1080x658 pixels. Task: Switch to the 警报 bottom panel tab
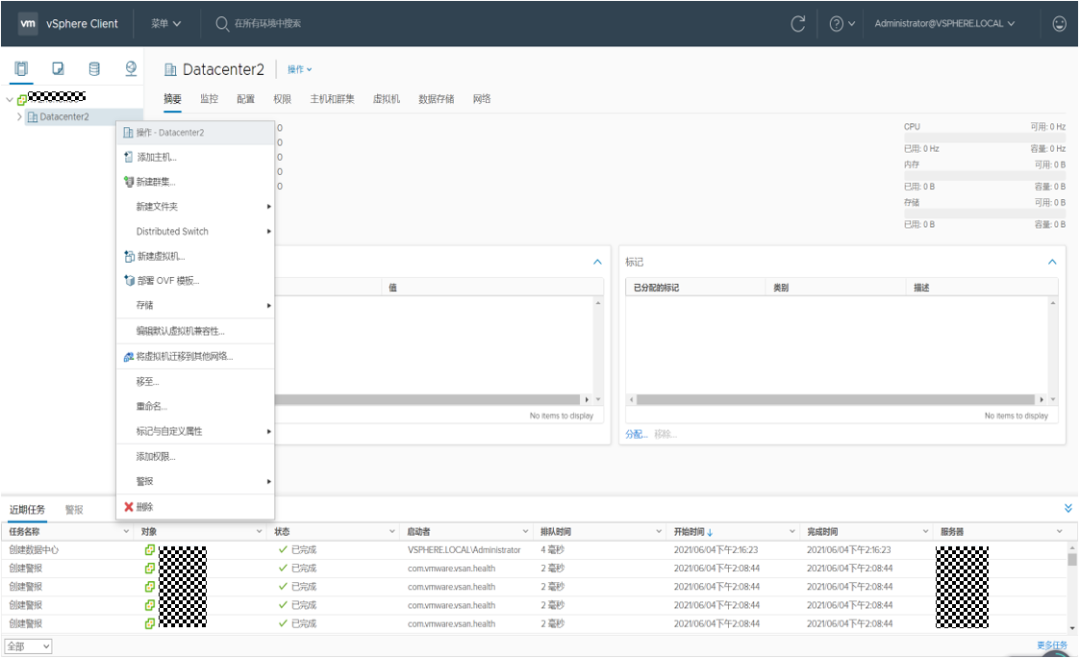coord(74,510)
